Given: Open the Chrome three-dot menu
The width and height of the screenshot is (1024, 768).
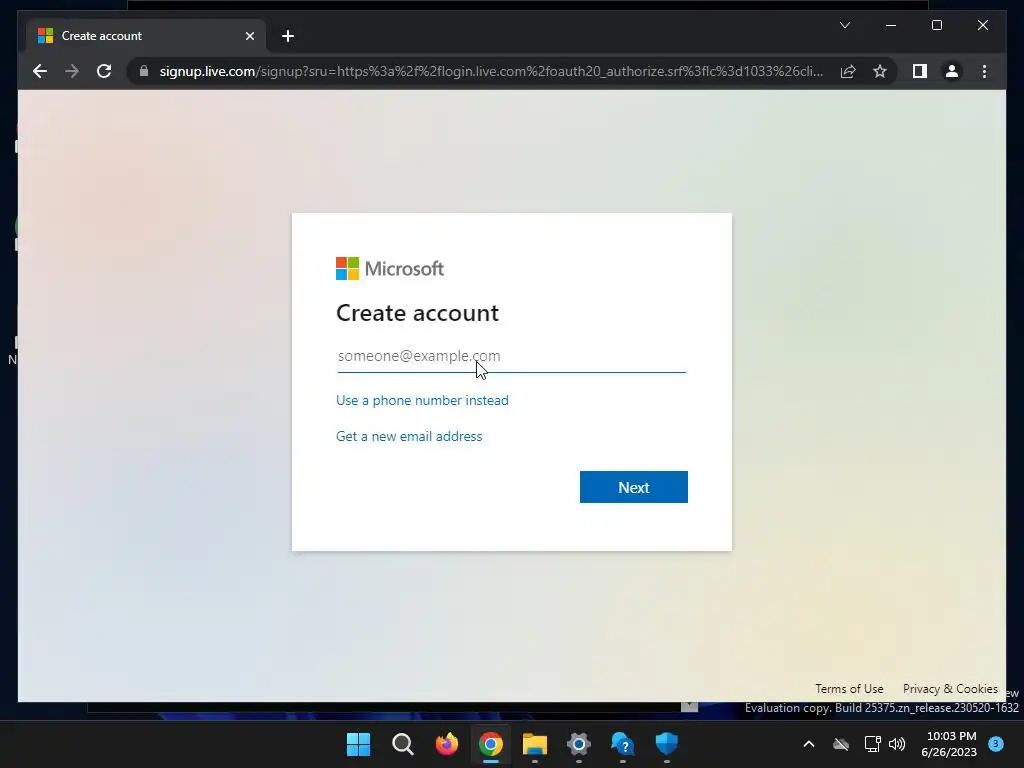Looking at the screenshot, I should pos(984,71).
